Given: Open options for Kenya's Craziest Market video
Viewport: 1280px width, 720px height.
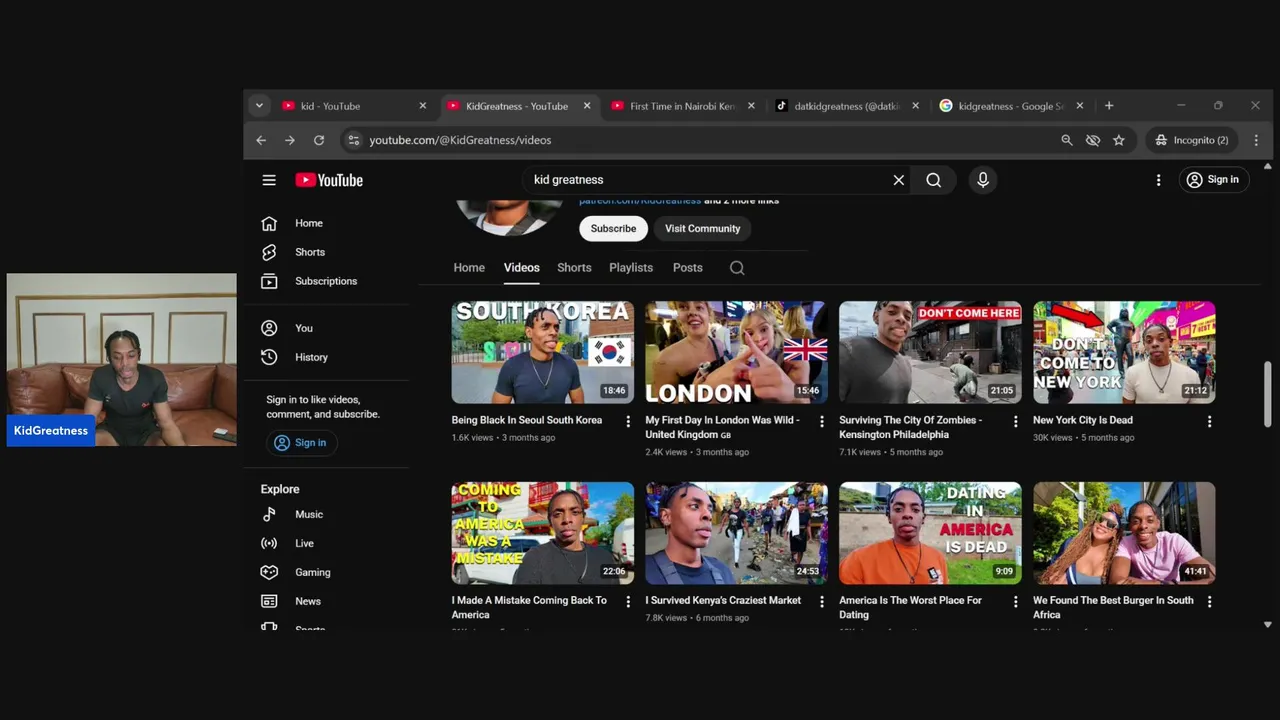Looking at the screenshot, I should click(822, 602).
